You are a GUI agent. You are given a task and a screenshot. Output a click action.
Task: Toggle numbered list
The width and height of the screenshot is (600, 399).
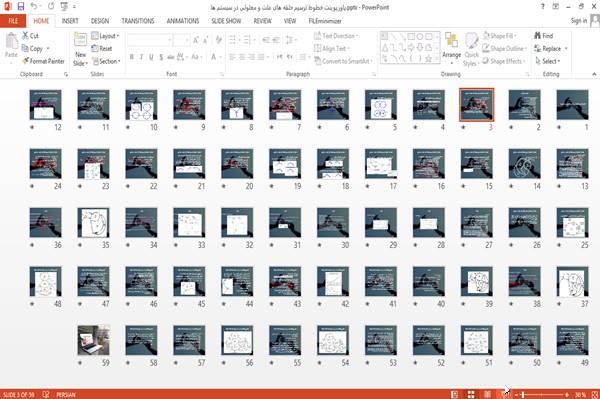248,40
